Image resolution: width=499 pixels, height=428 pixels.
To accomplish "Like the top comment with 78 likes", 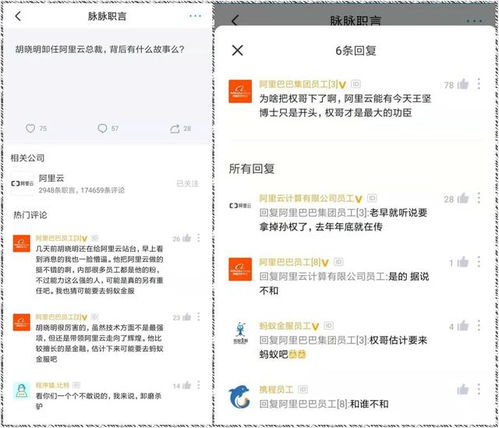I will (463, 84).
